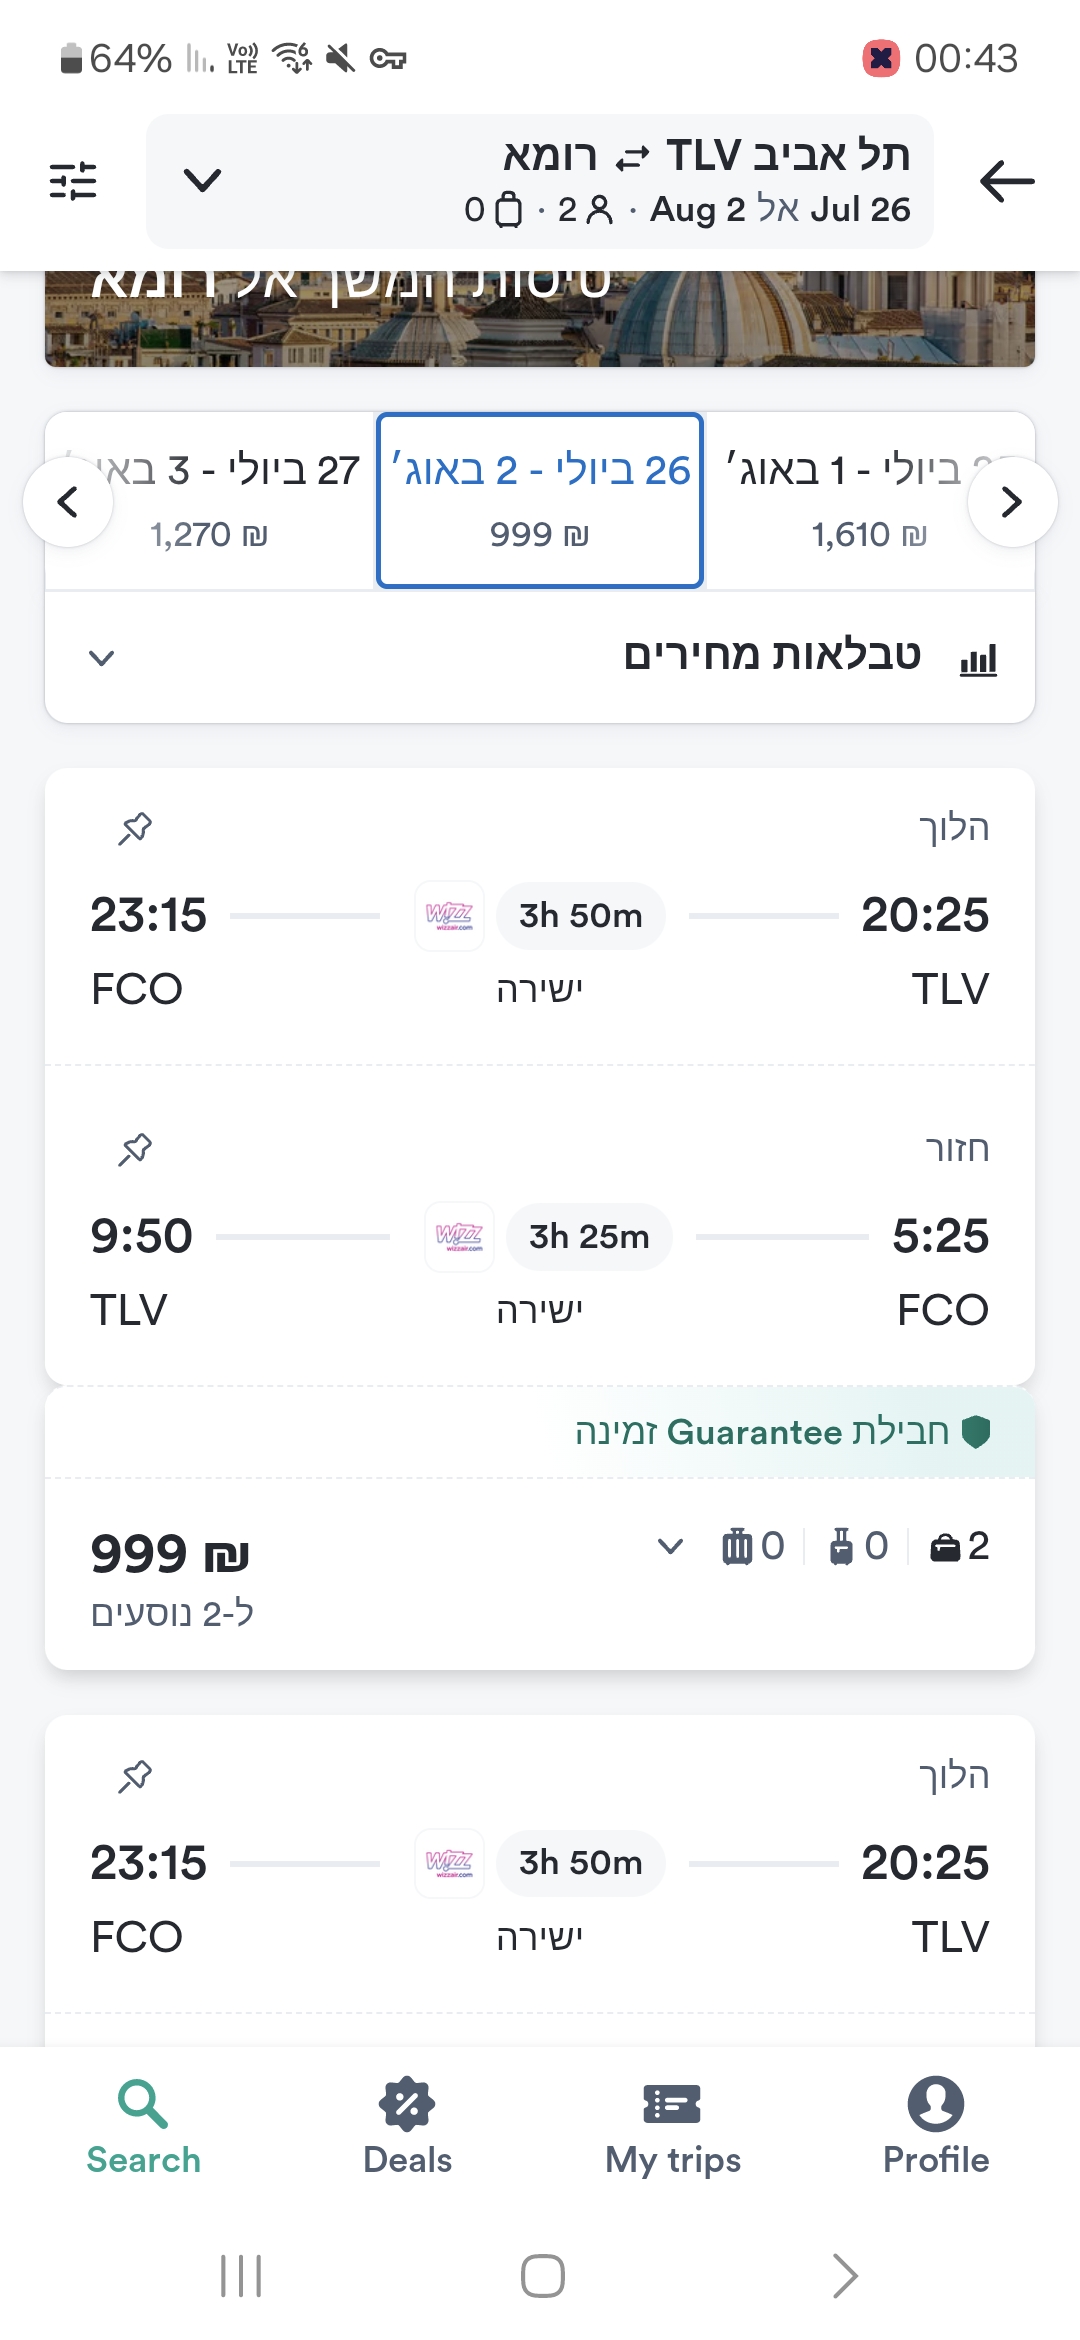The image size is (1080, 2340).
Task: Expand baggage details for 999 ₪ offer
Action: tap(670, 1546)
